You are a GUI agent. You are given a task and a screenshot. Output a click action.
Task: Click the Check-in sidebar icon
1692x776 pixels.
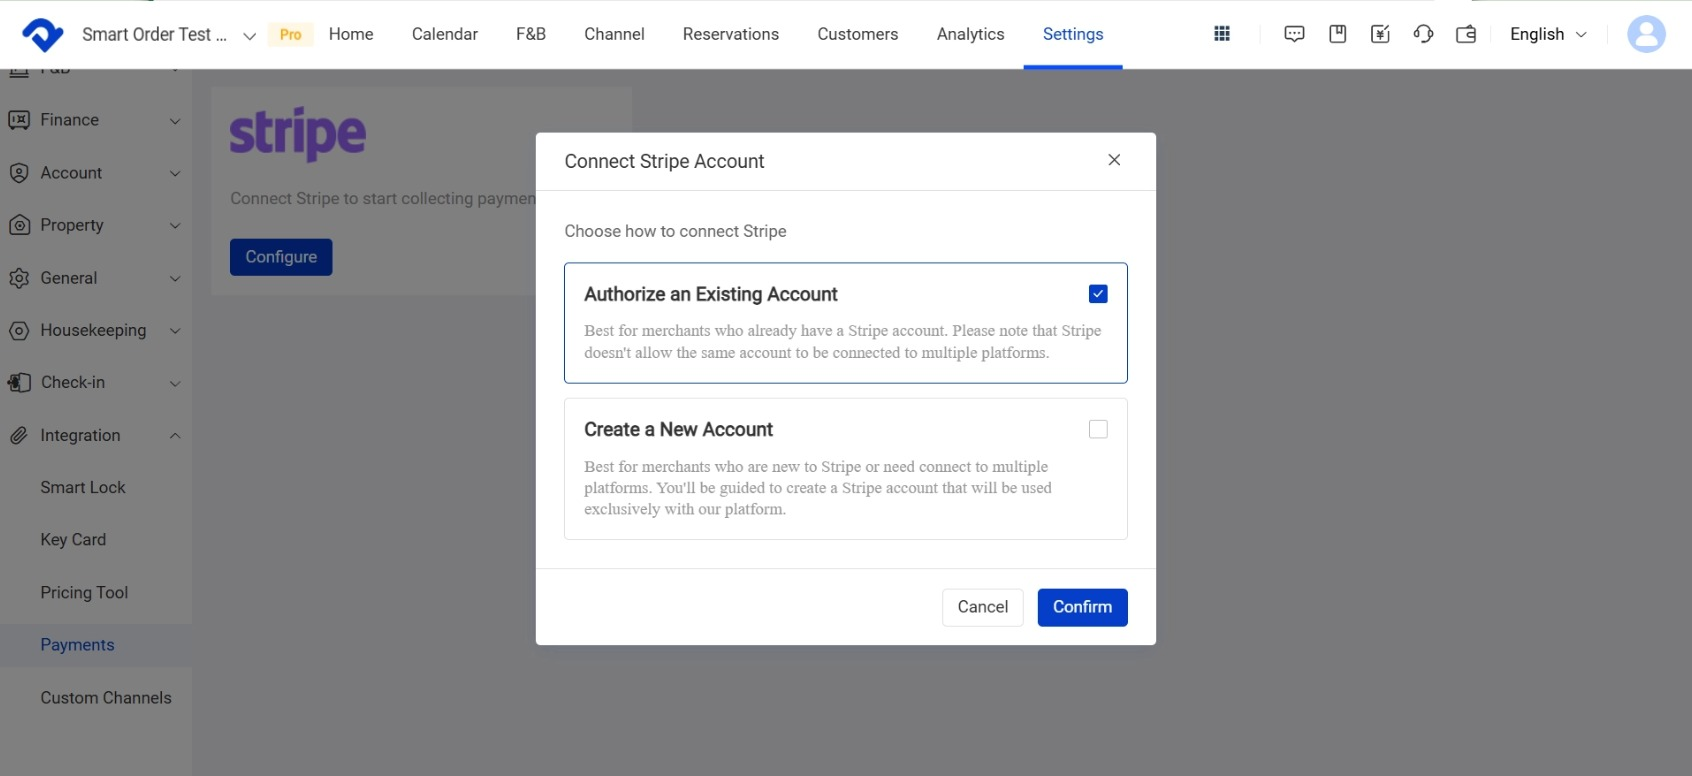19,382
